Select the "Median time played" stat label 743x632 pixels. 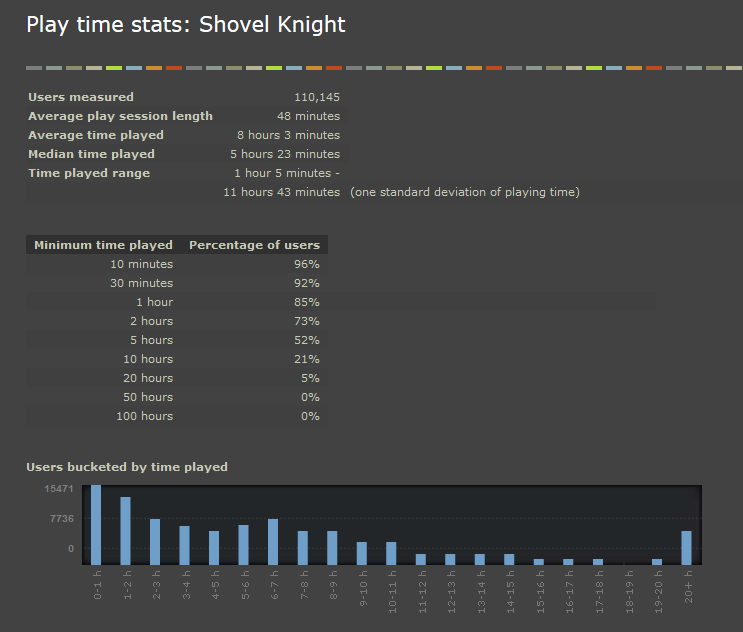(91, 154)
